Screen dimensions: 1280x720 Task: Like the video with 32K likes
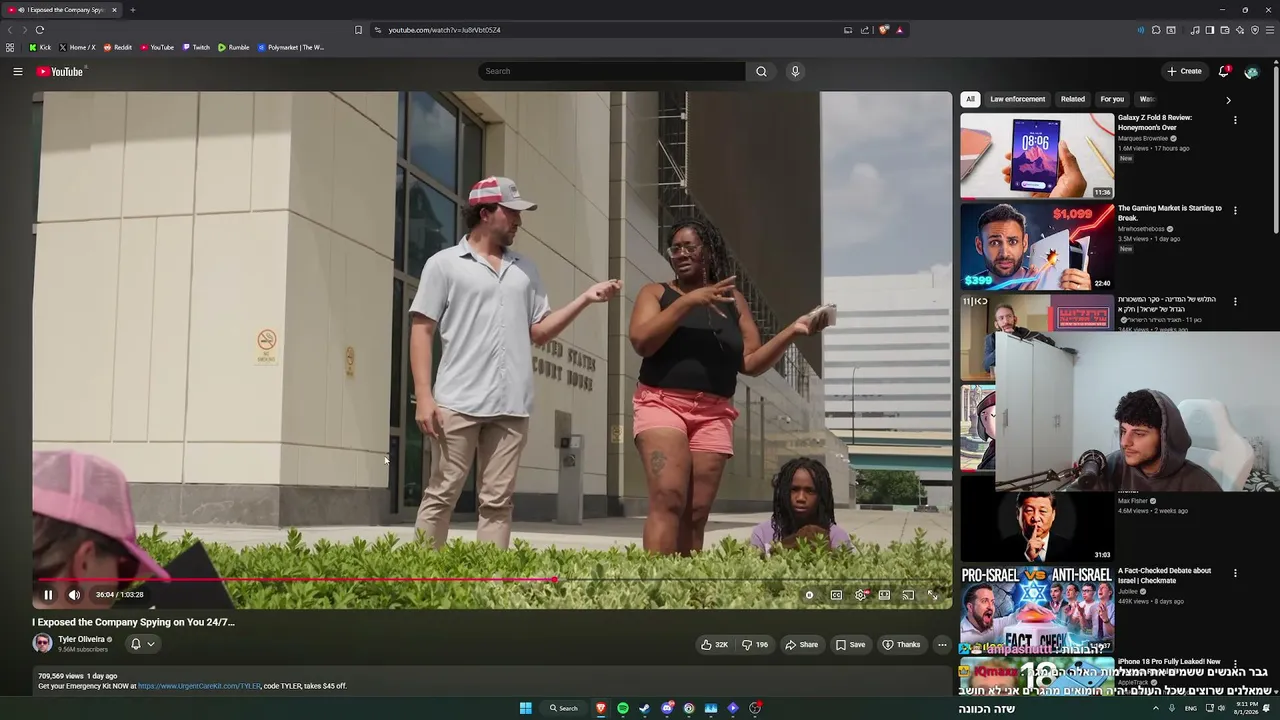714,645
